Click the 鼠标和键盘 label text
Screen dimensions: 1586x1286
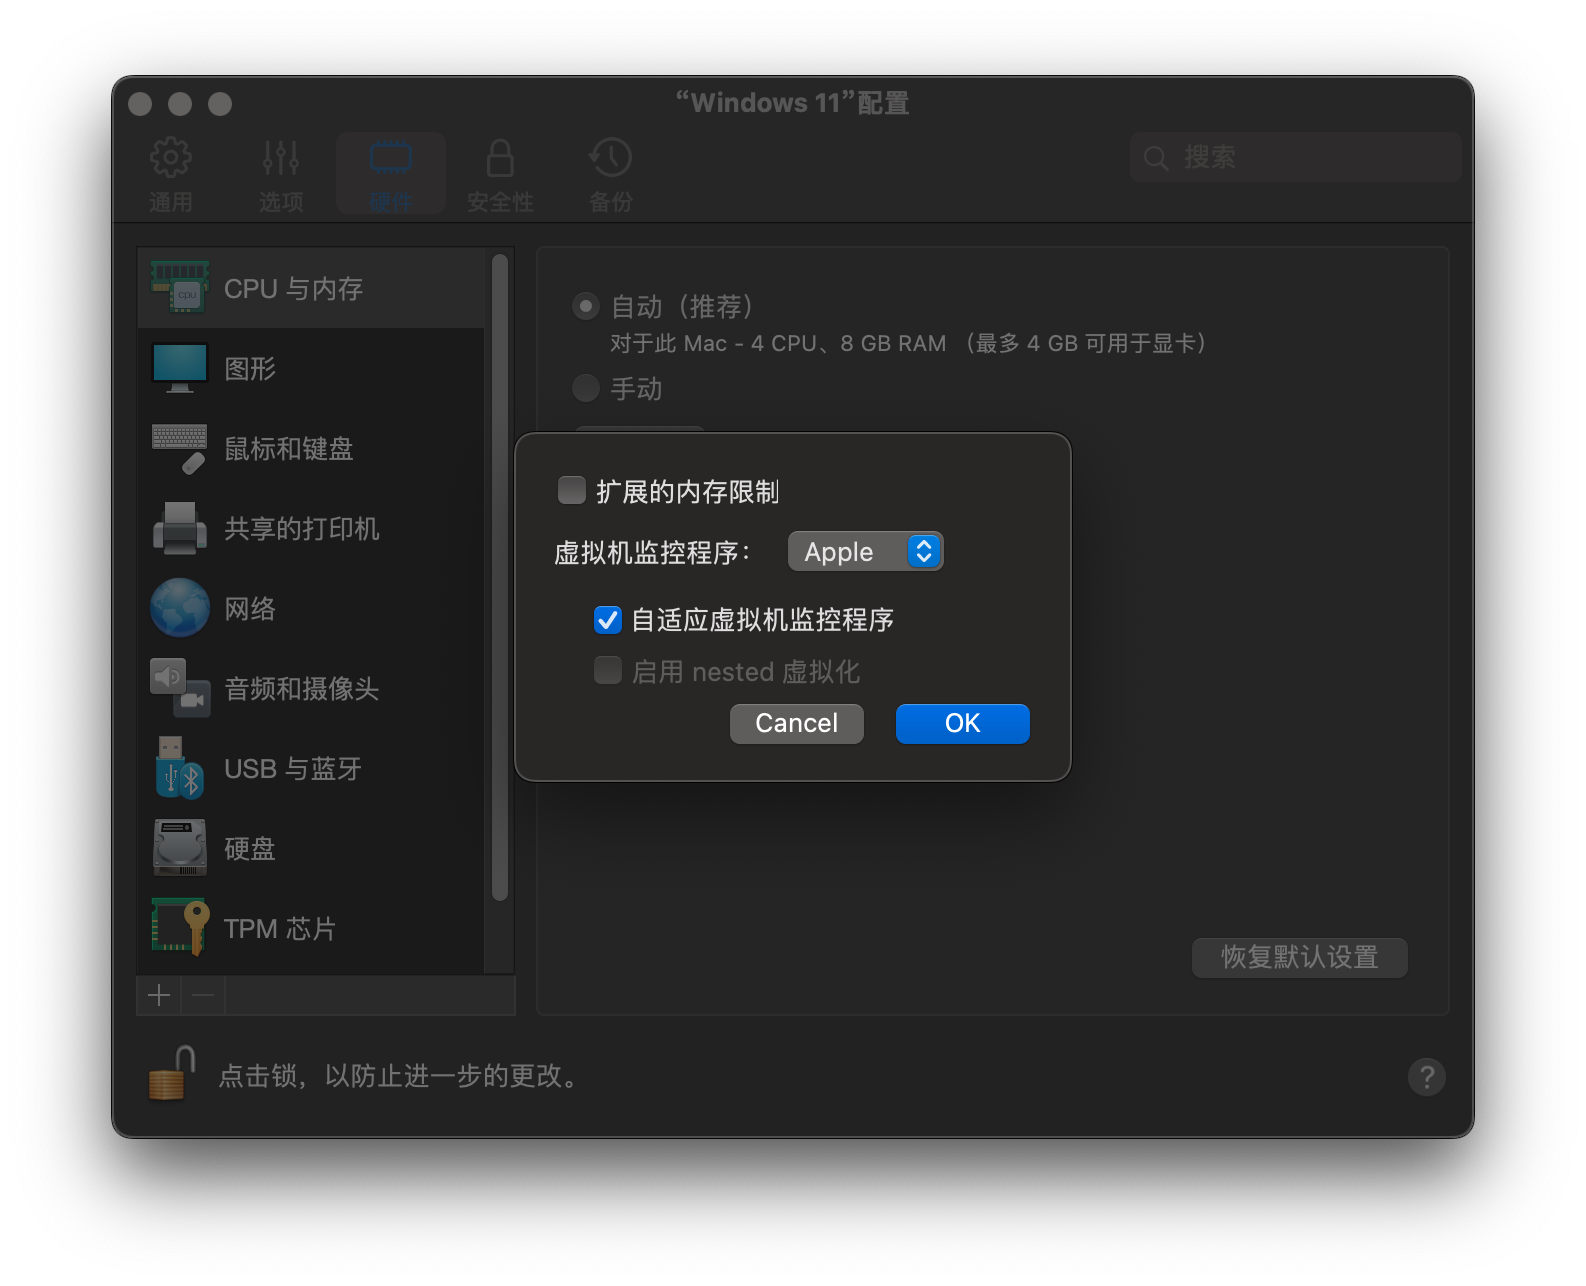click(x=289, y=448)
